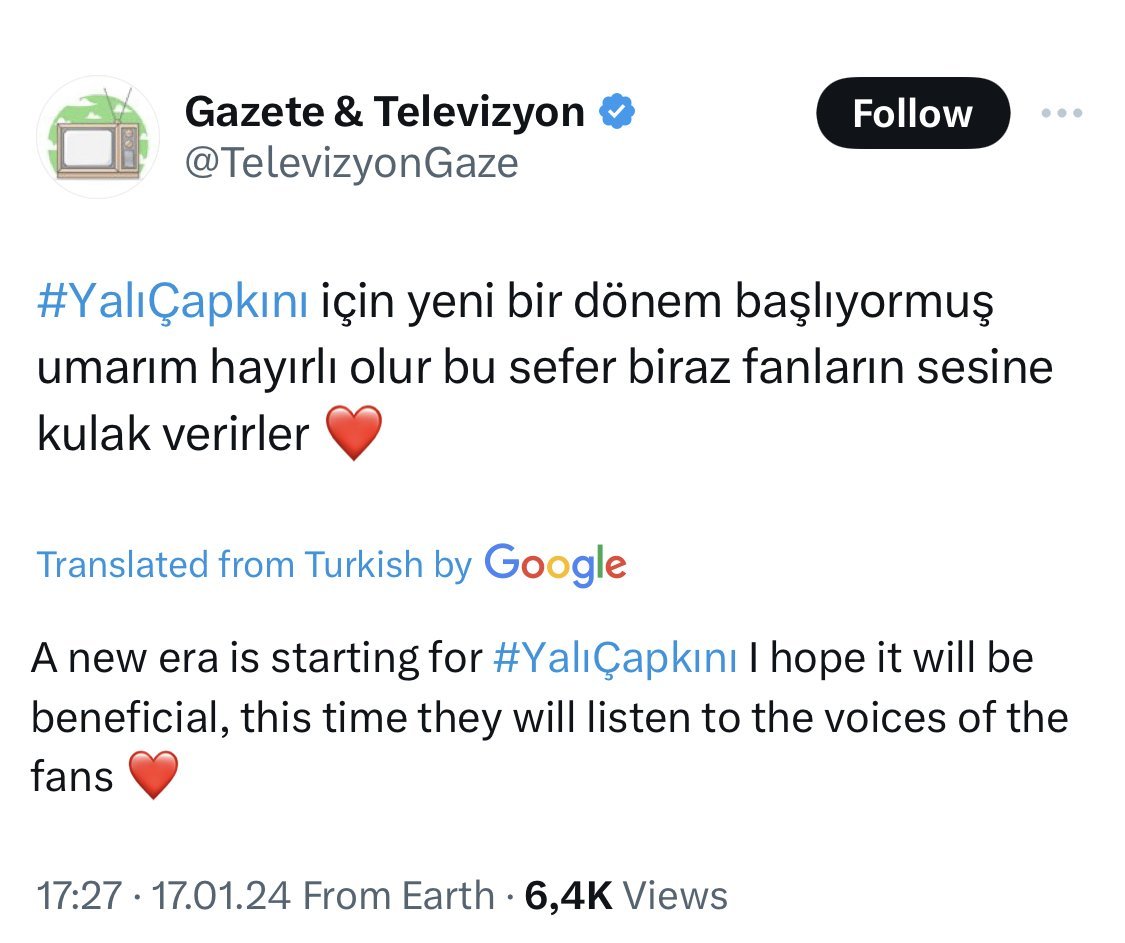Click the word 'Views' in the footer

[x=673, y=895]
